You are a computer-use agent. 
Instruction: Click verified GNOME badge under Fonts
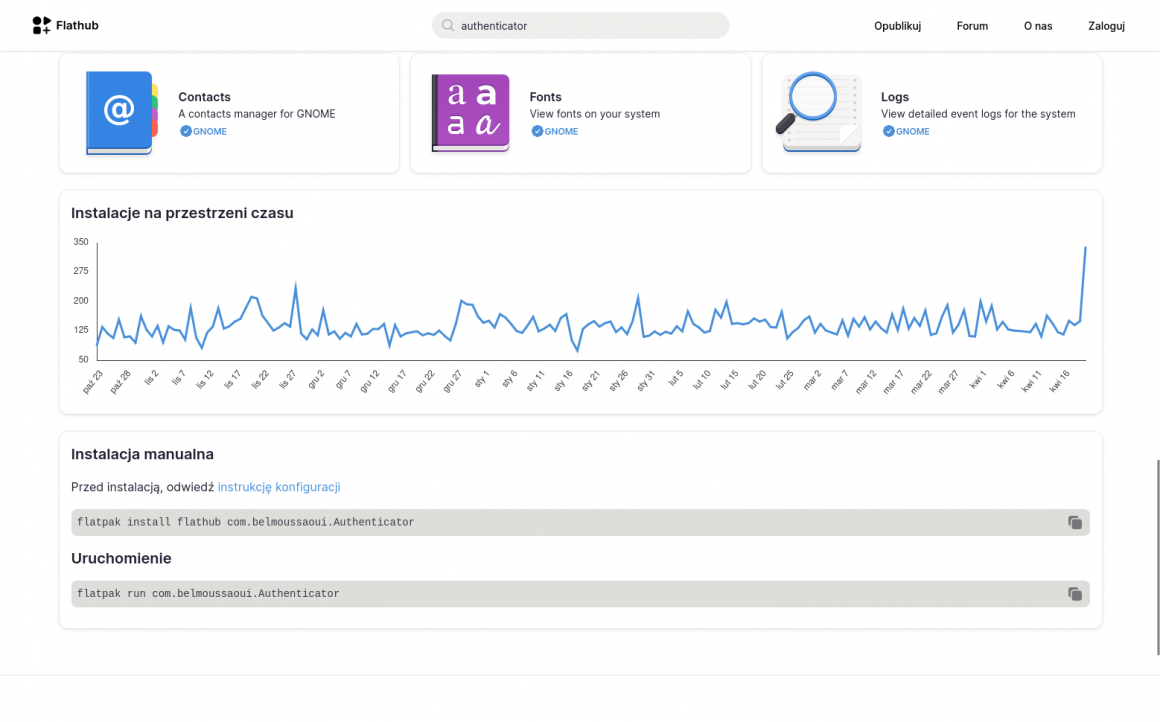(x=555, y=131)
